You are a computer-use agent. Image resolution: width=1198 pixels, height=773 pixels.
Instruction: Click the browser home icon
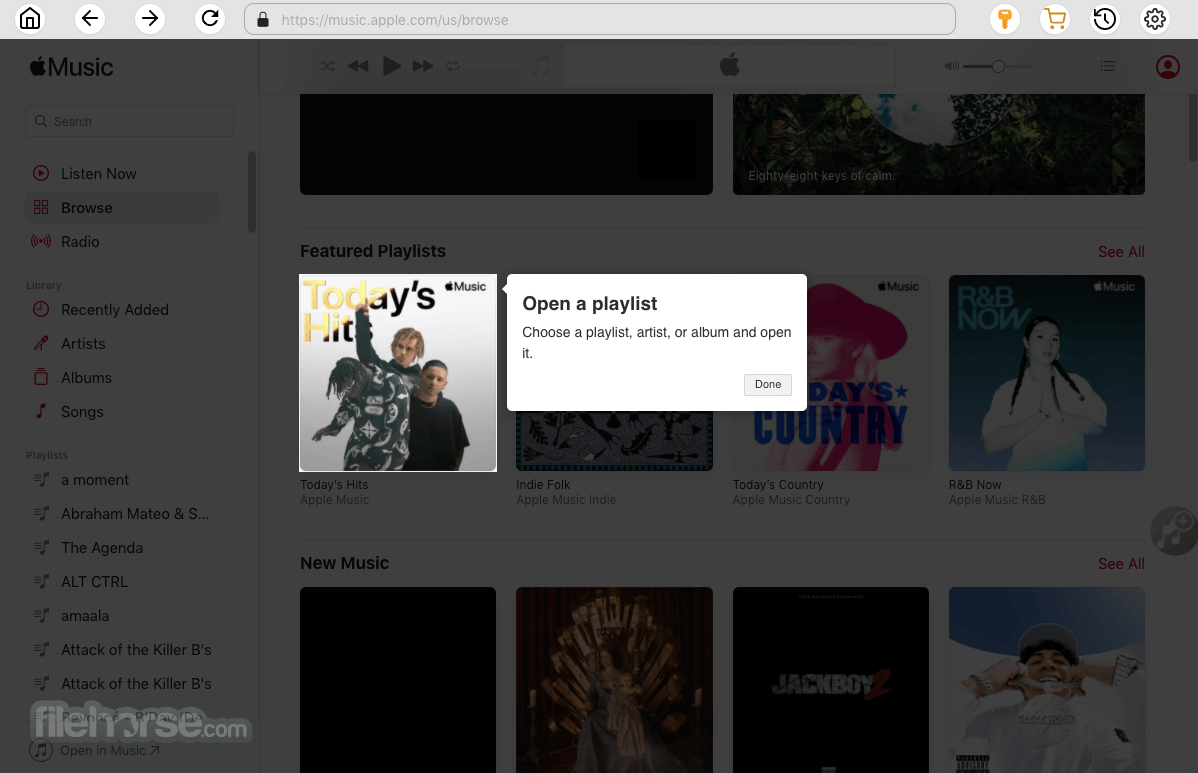30,19
